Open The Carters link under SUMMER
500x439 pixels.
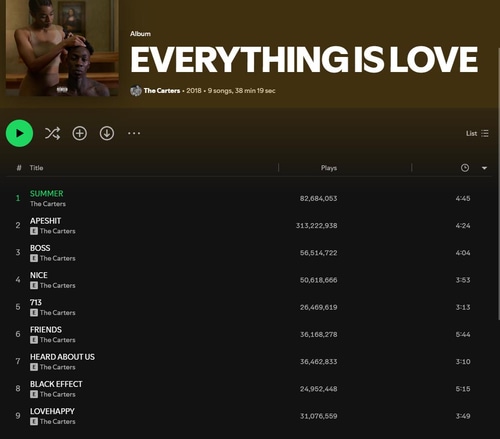(x=48, y=204)
